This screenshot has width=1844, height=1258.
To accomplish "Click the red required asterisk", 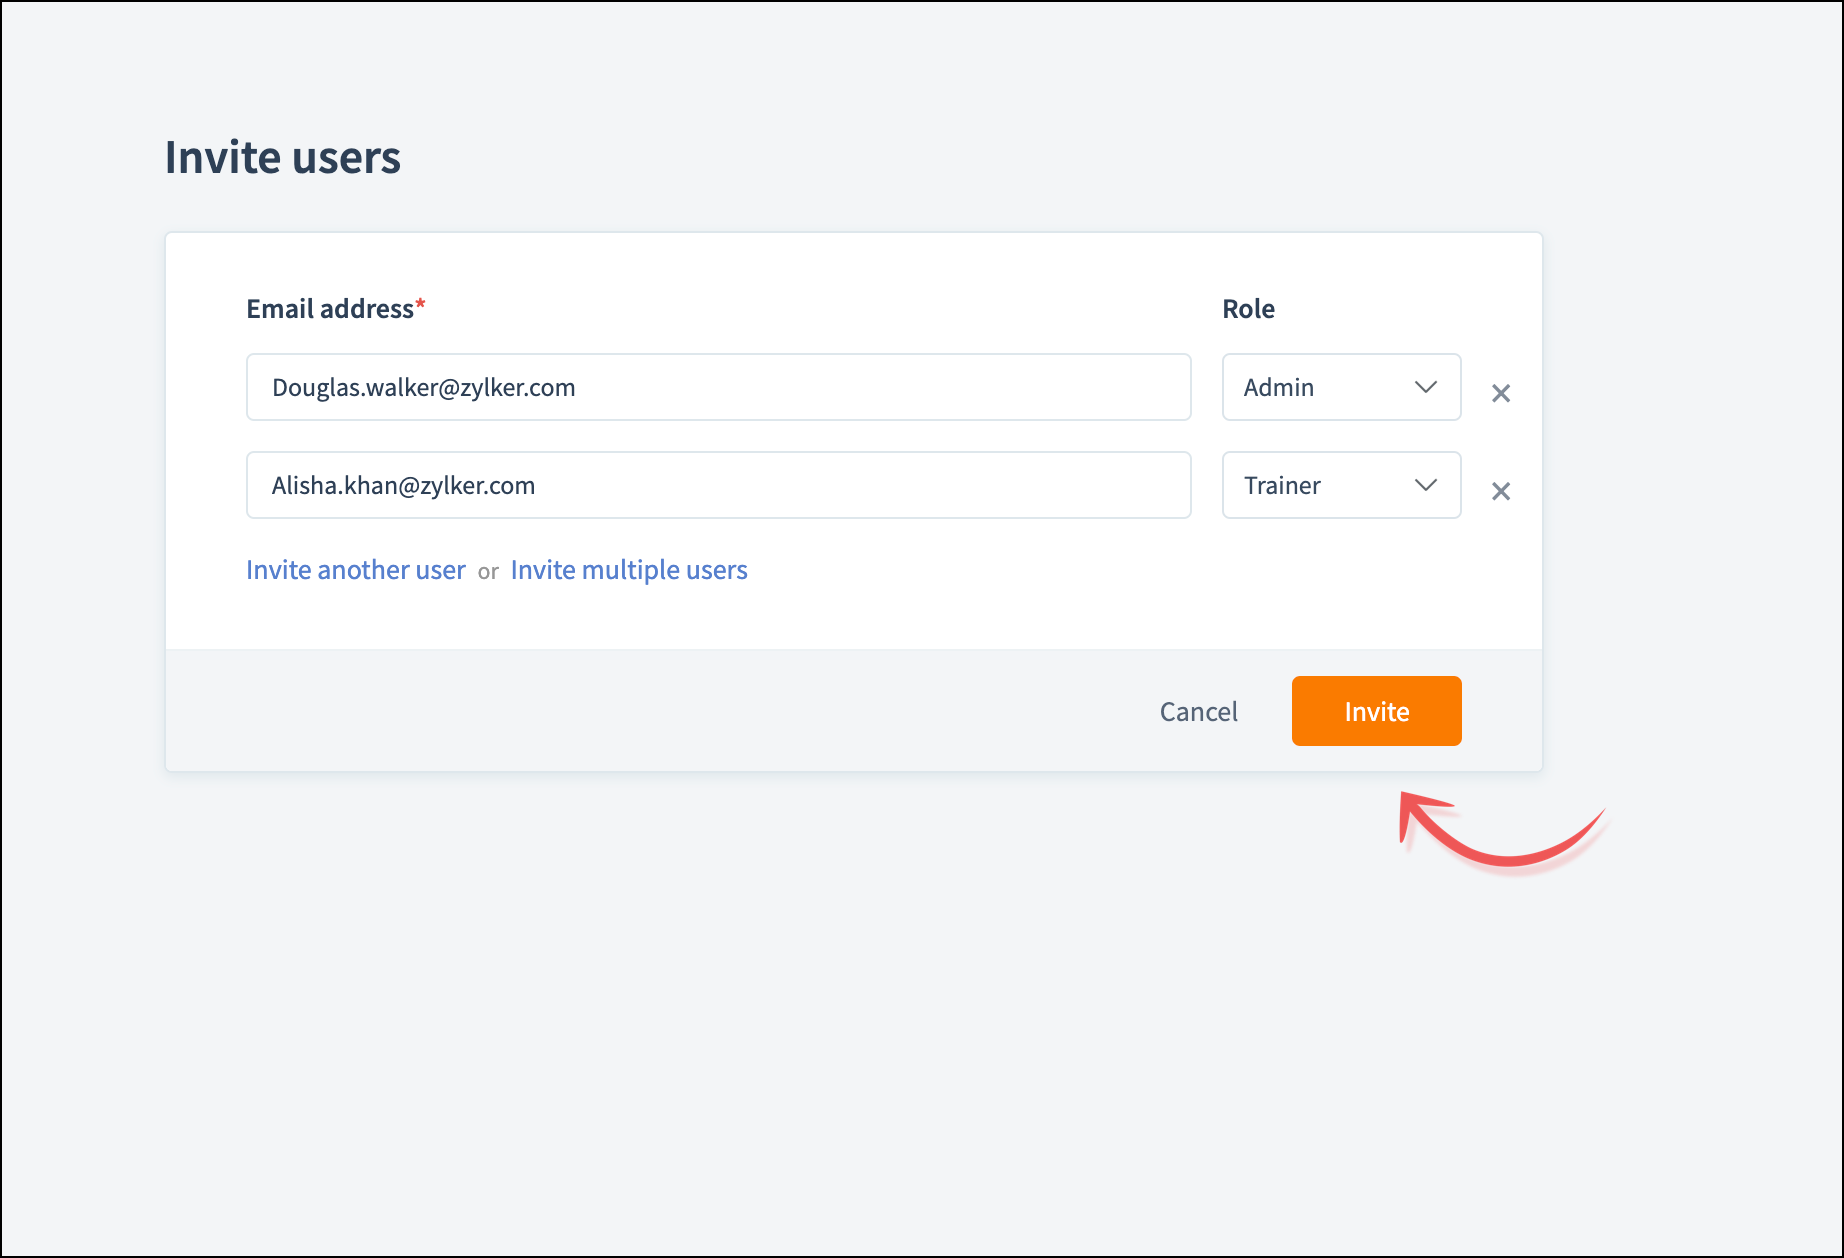I will click(x=421, y=304).
